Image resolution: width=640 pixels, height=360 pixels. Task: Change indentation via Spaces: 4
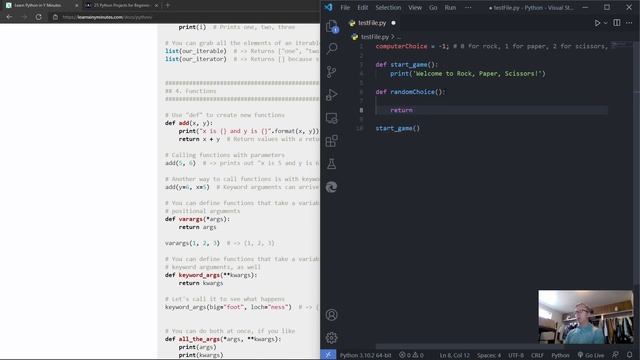click(x=489, y=355)
